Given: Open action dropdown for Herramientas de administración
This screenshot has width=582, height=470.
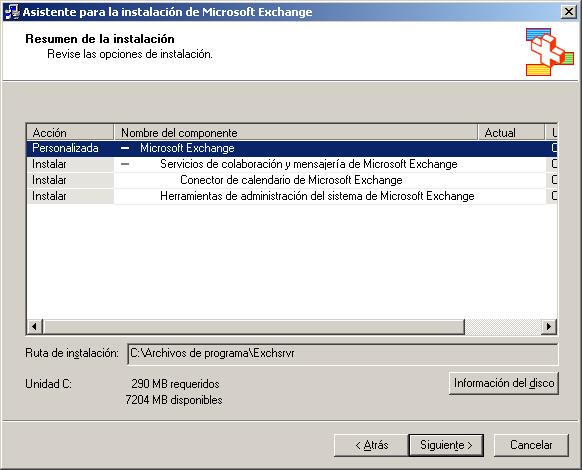Looking at the screenshot, I should 70,196.
